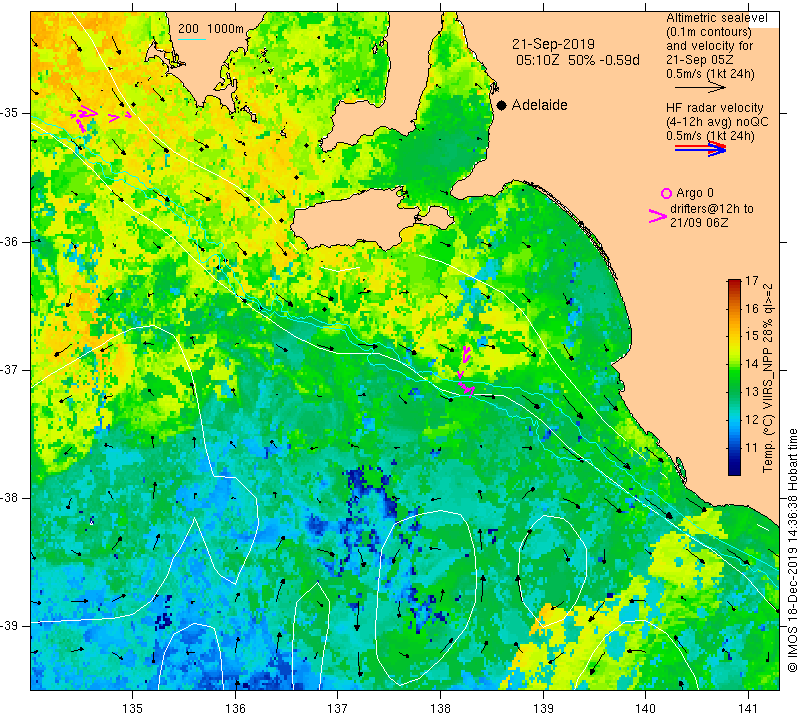Click the 'HF radar velocity' legend heading
The height and width of the screenshot is (720, 800).
pyautogui.click(x=714, y=108)
